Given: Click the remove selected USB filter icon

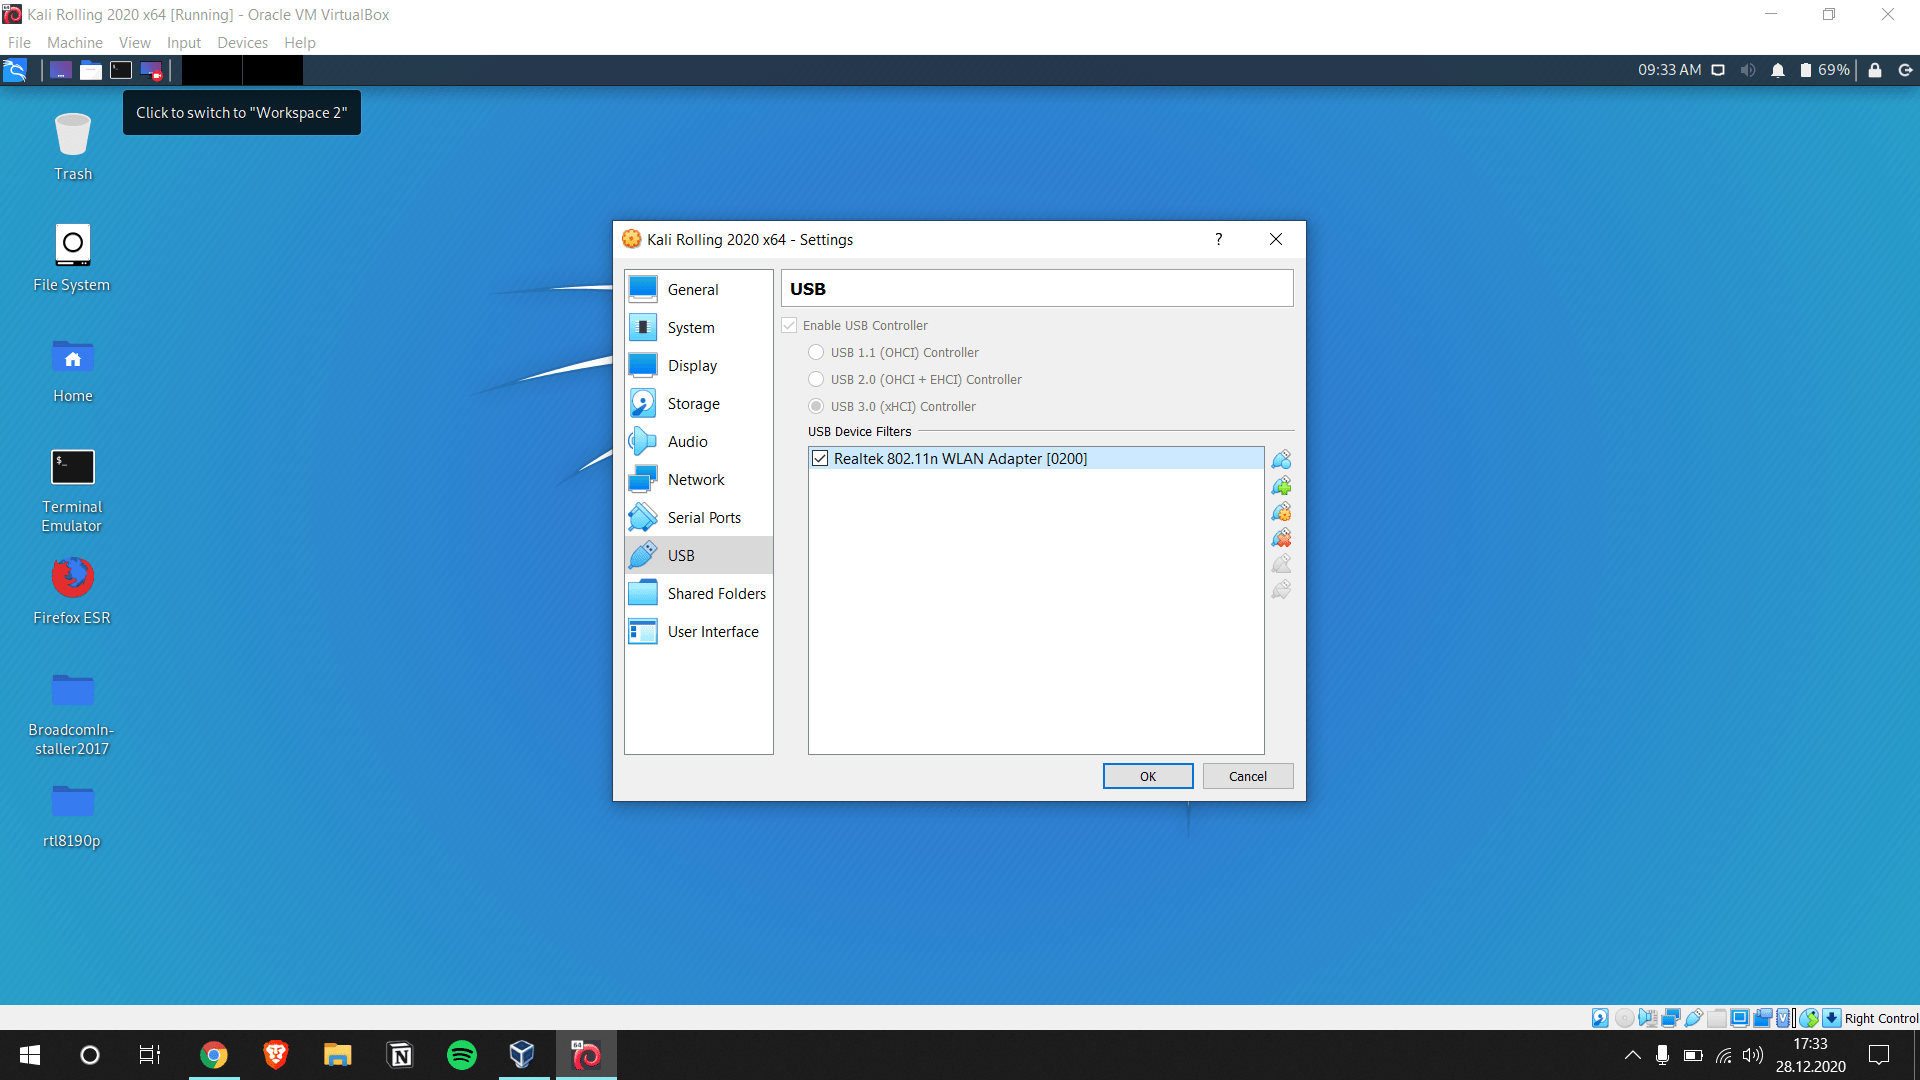Looking at the screenshot, I should coord(1281,538).
